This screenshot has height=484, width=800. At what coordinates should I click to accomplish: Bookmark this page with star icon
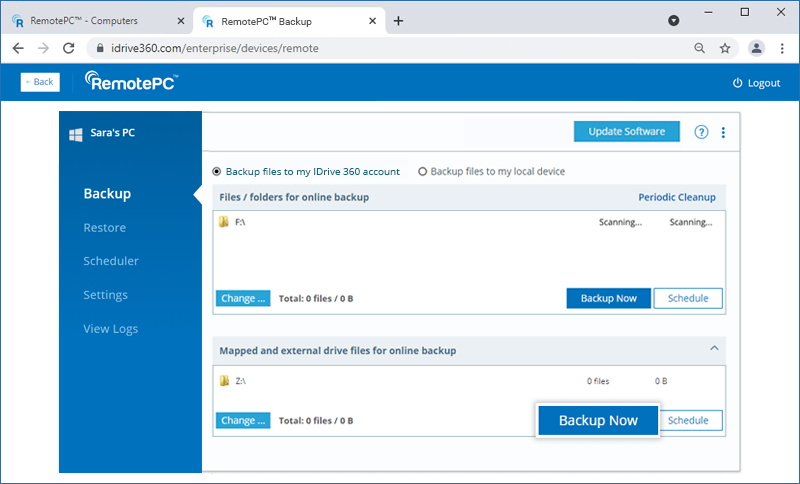pos(725,47)
